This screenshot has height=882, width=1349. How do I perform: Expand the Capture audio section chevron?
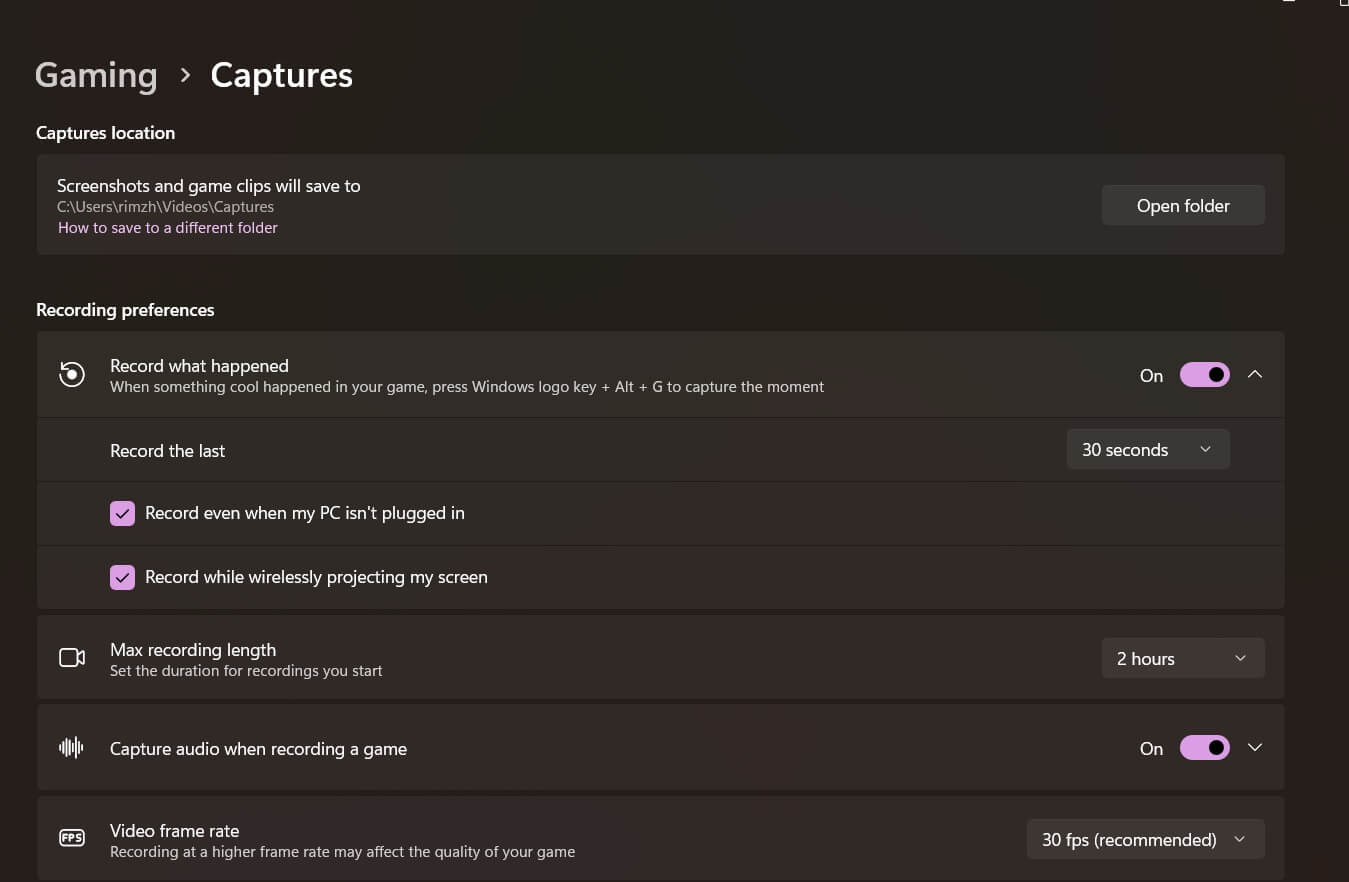click(x=1255, y=747)
